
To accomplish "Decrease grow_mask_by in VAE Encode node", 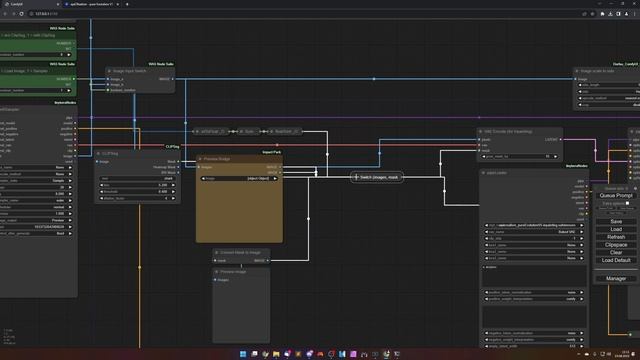I will pos(484,157).
